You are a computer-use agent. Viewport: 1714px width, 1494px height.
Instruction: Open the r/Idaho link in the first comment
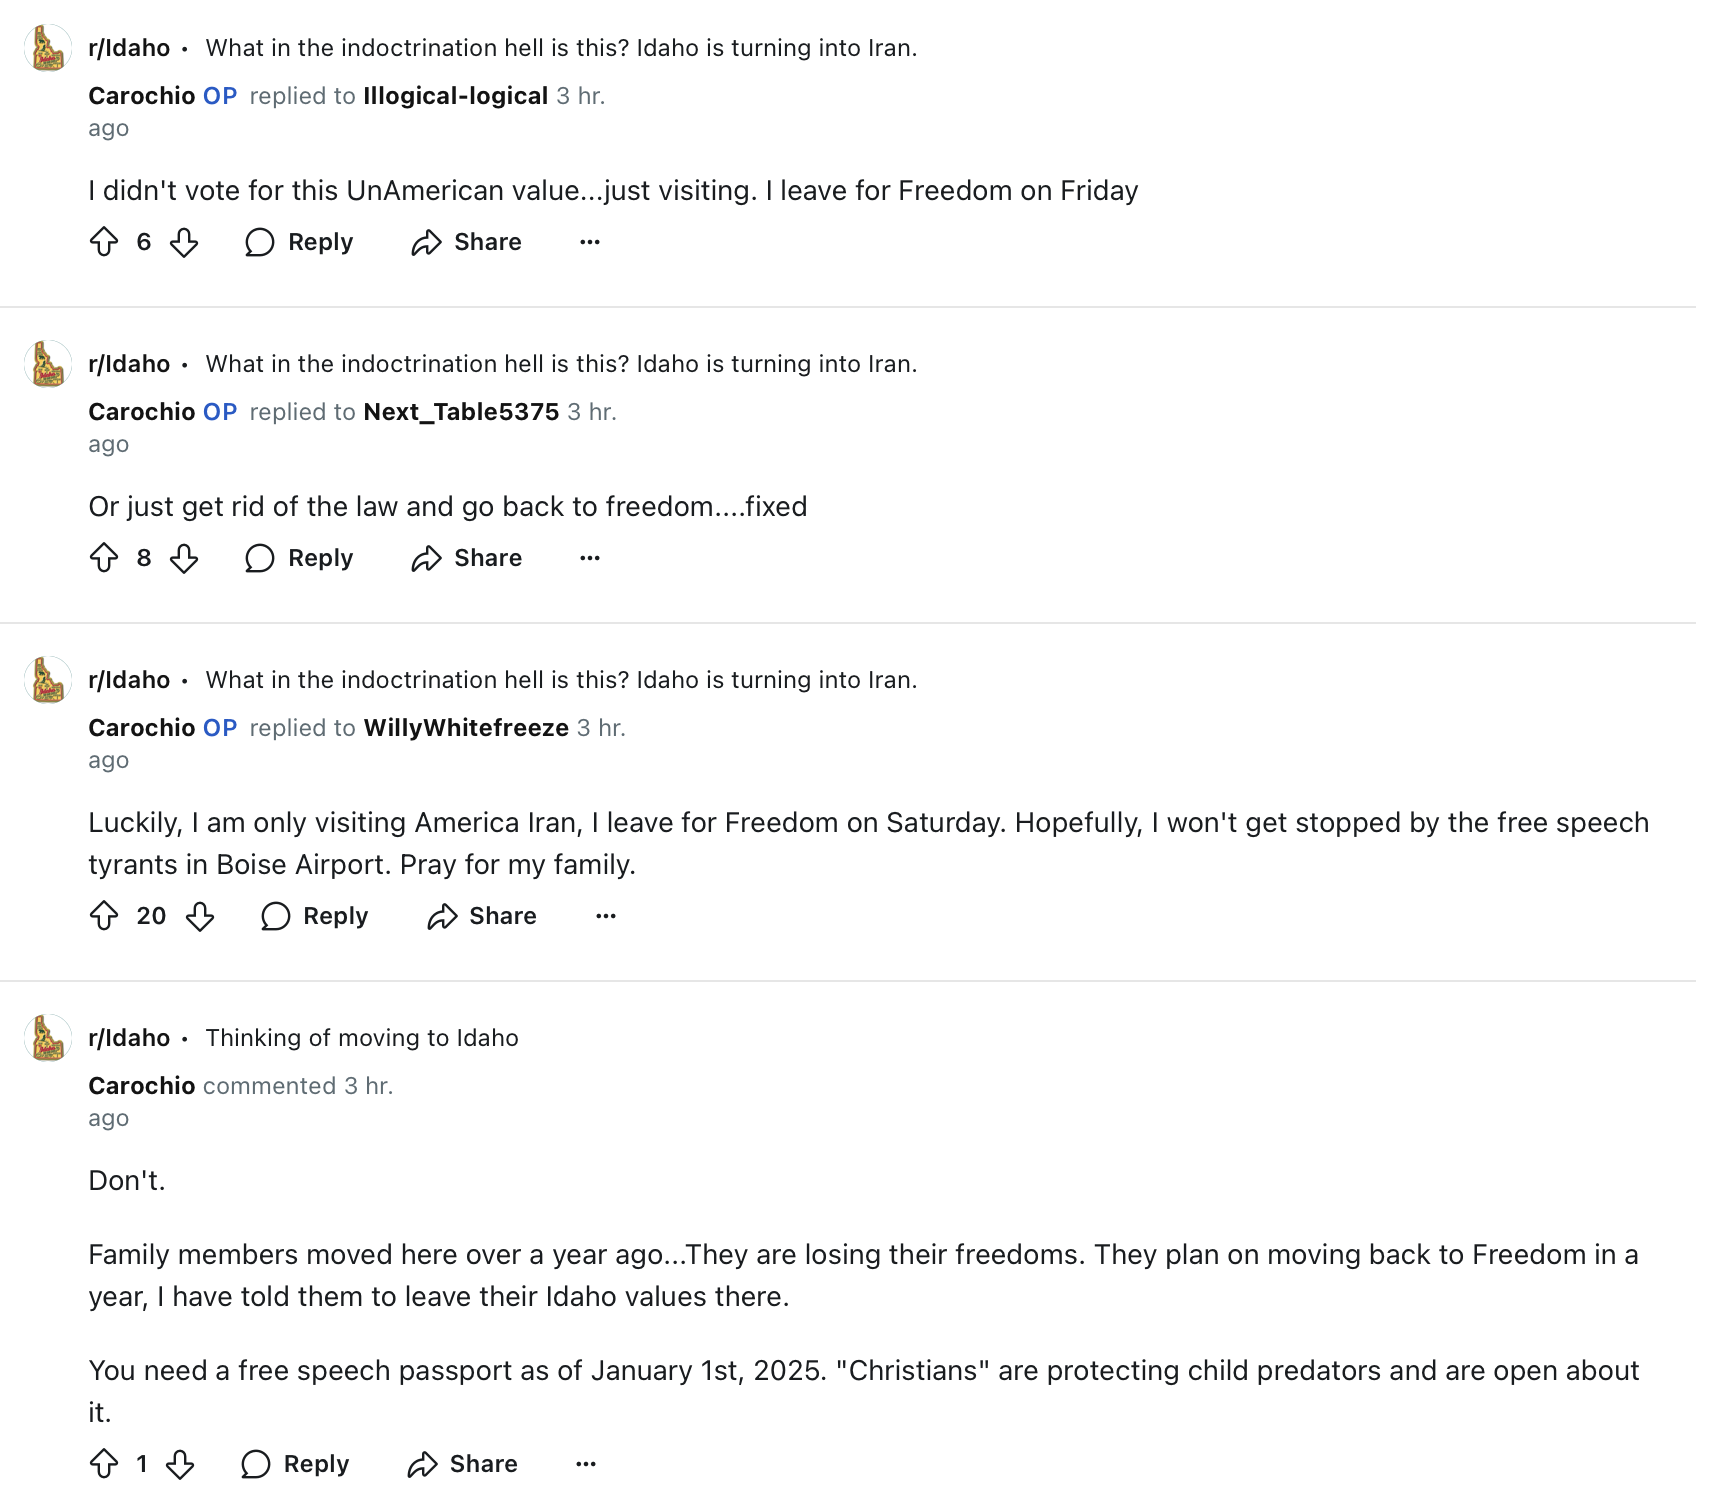point(129,48)
